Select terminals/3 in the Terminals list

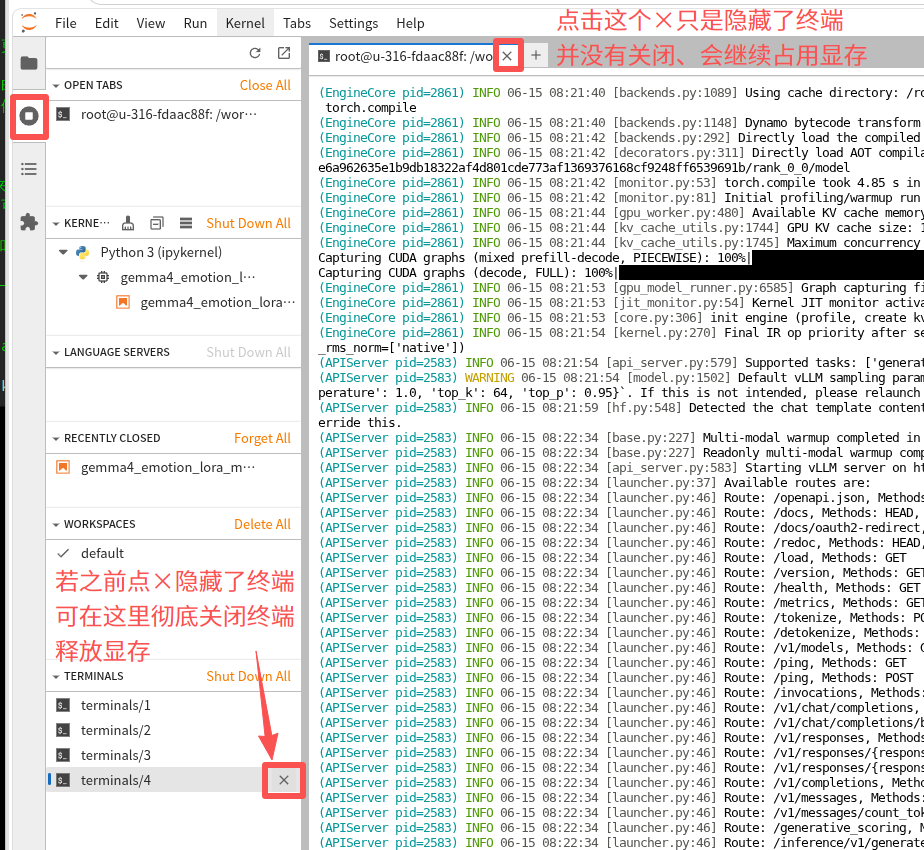[174, 755]
